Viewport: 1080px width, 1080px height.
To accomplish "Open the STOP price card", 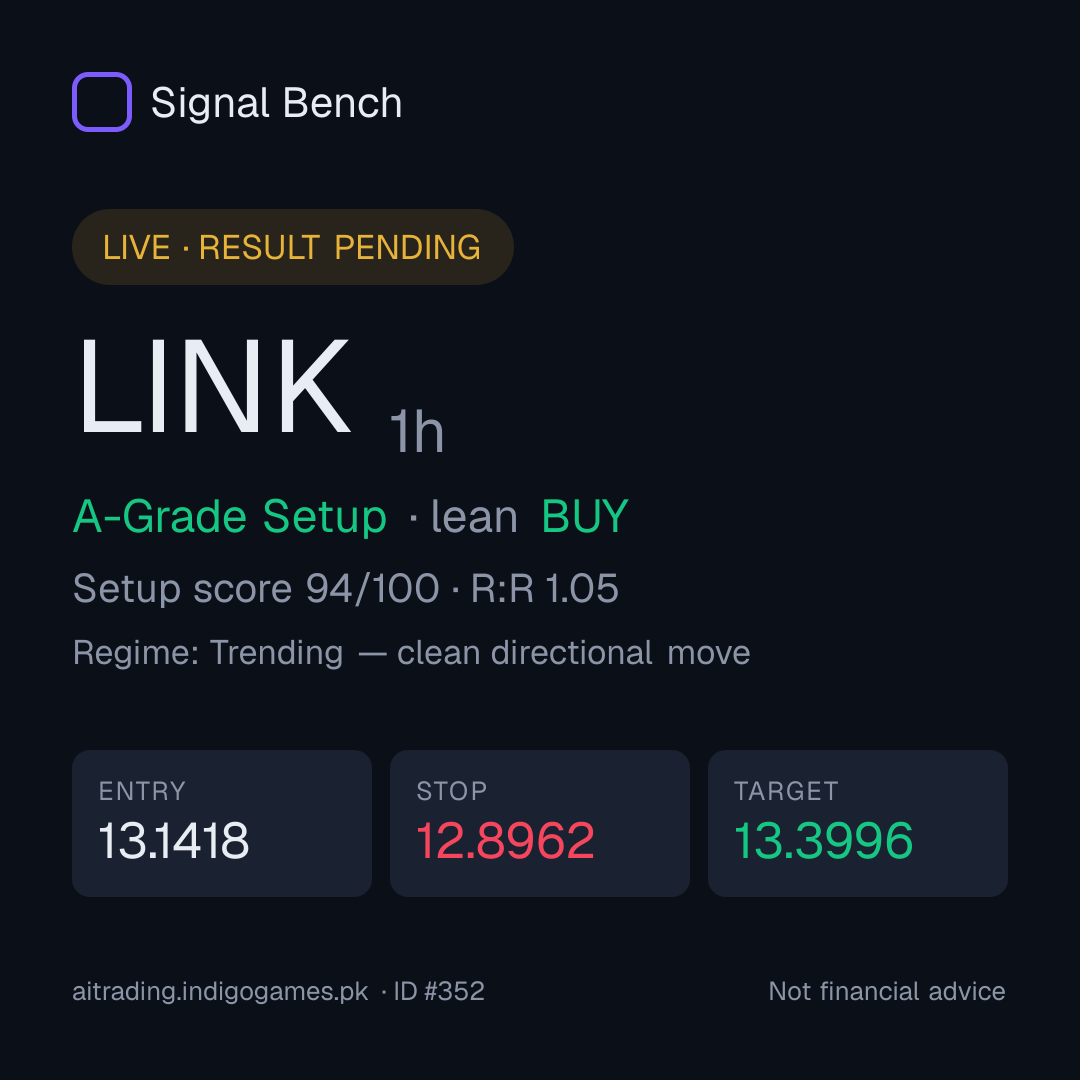I will pyautogui.click(x=539, y=823).
